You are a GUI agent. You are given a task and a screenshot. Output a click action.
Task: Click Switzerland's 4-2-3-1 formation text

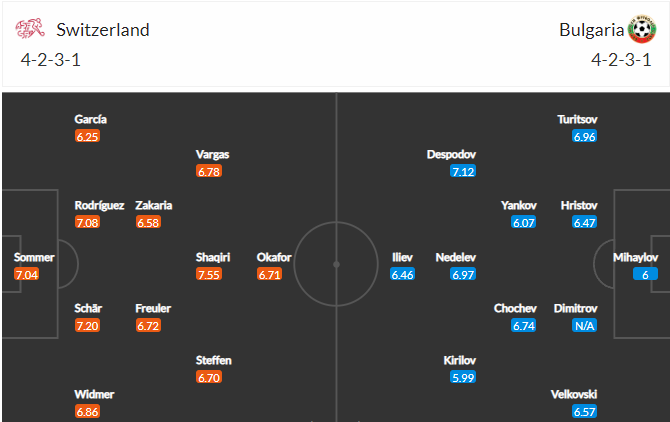[x=50, y=60]
